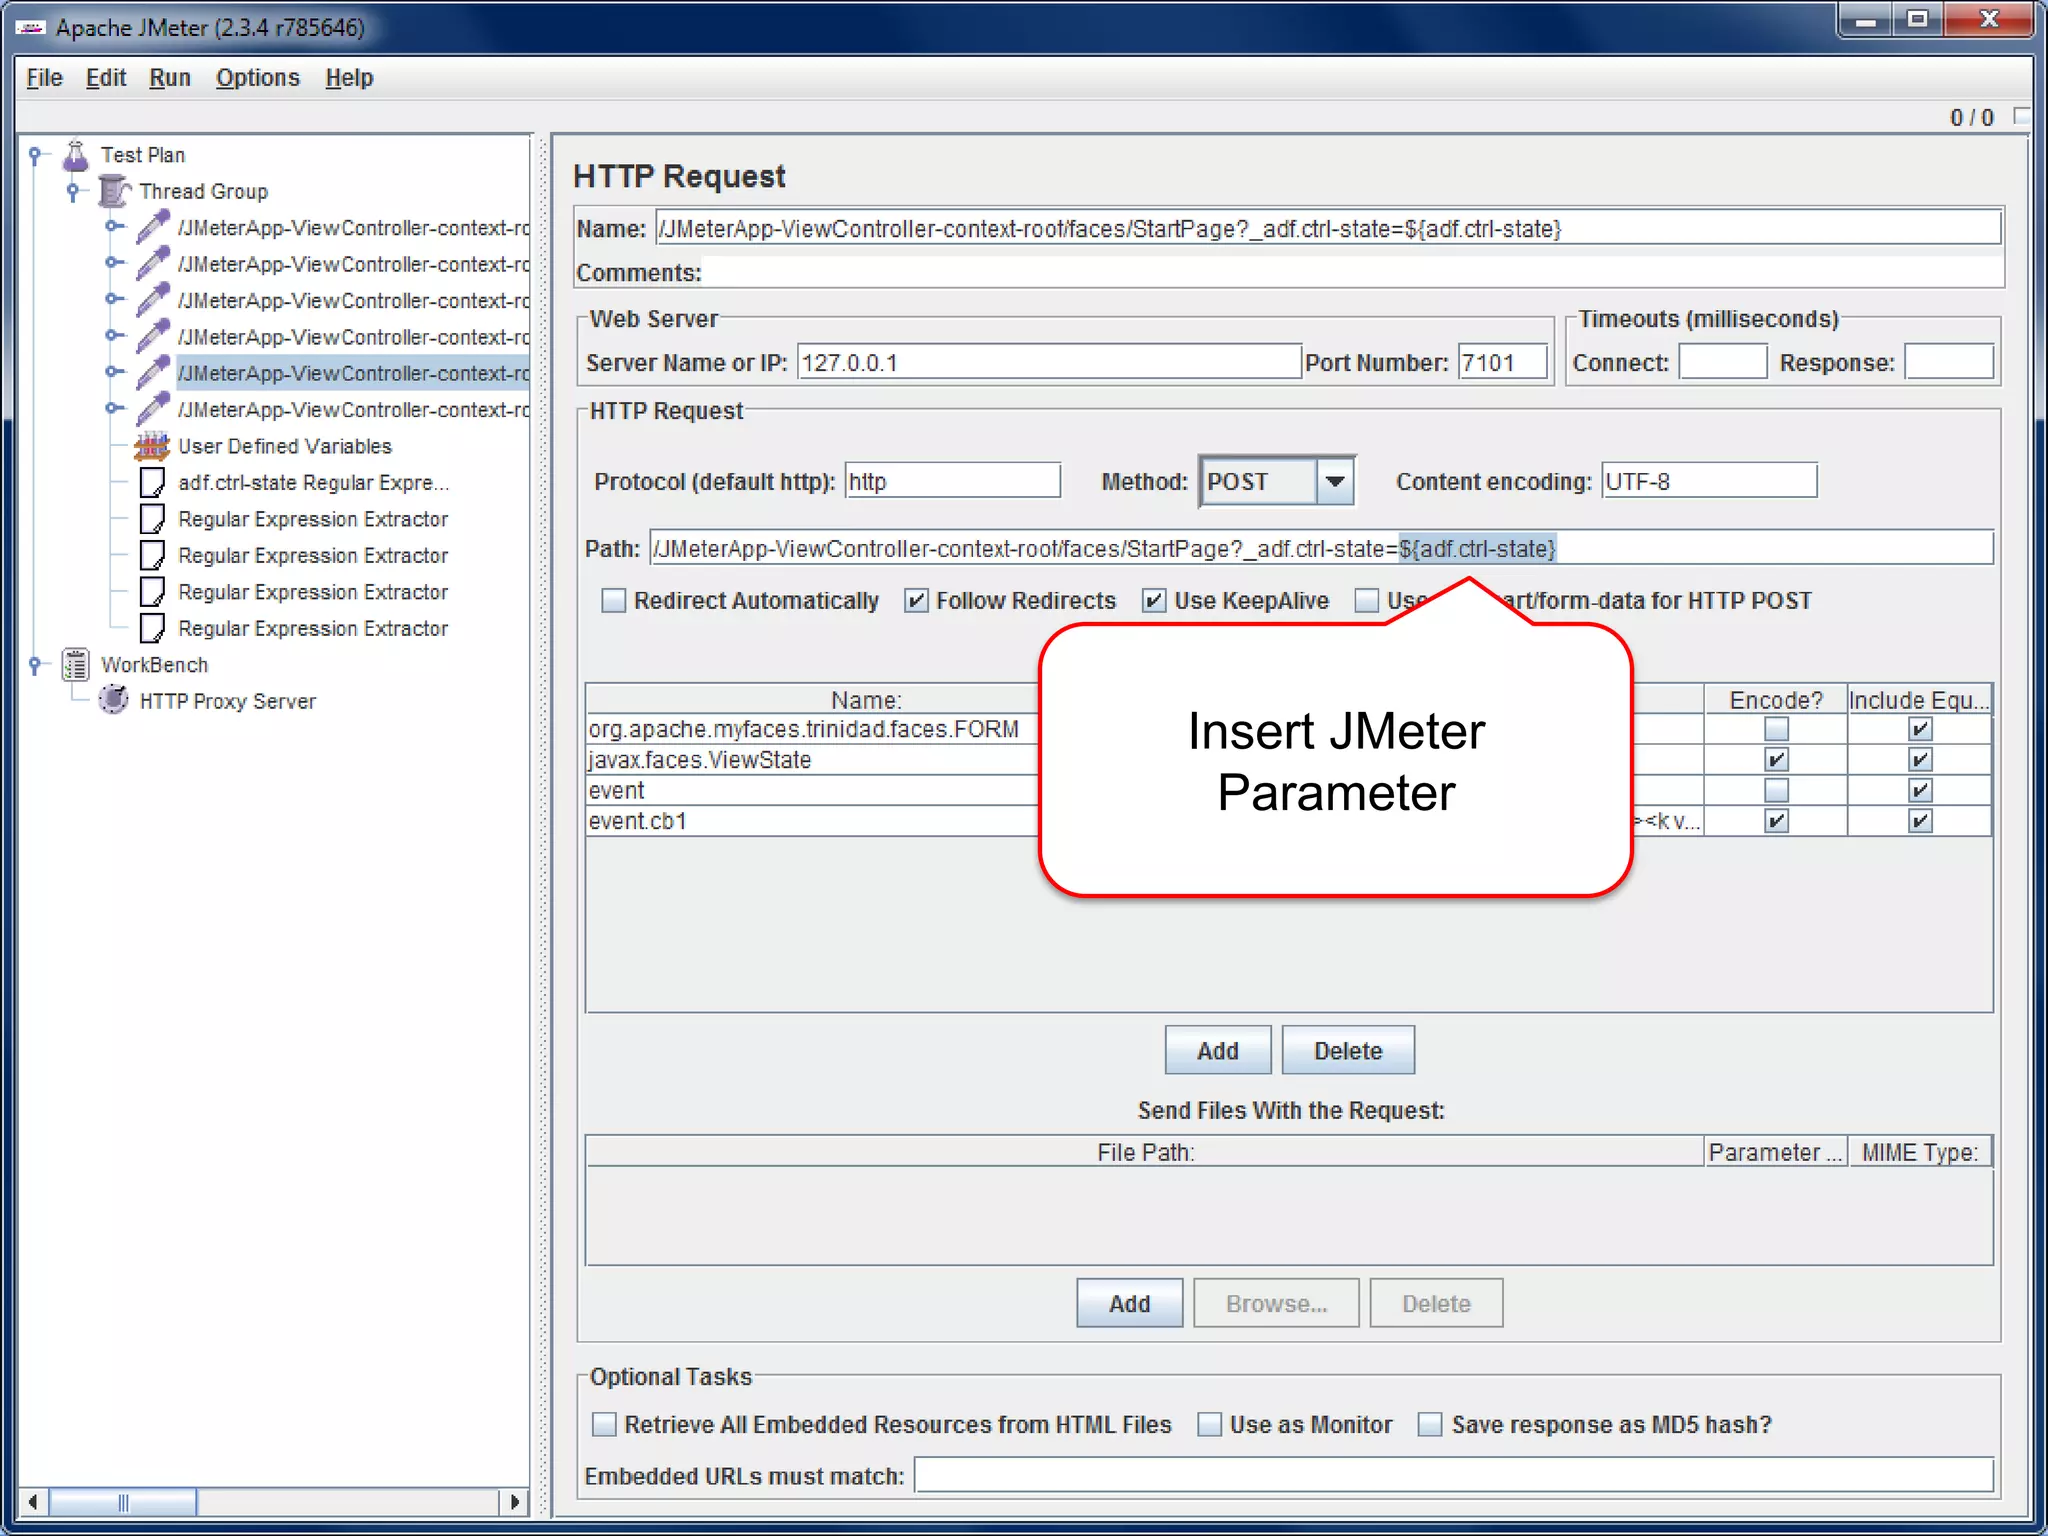The image size is (2048, 1536).
Task: Click the Path input field
Action: (x=1320, y=548)
